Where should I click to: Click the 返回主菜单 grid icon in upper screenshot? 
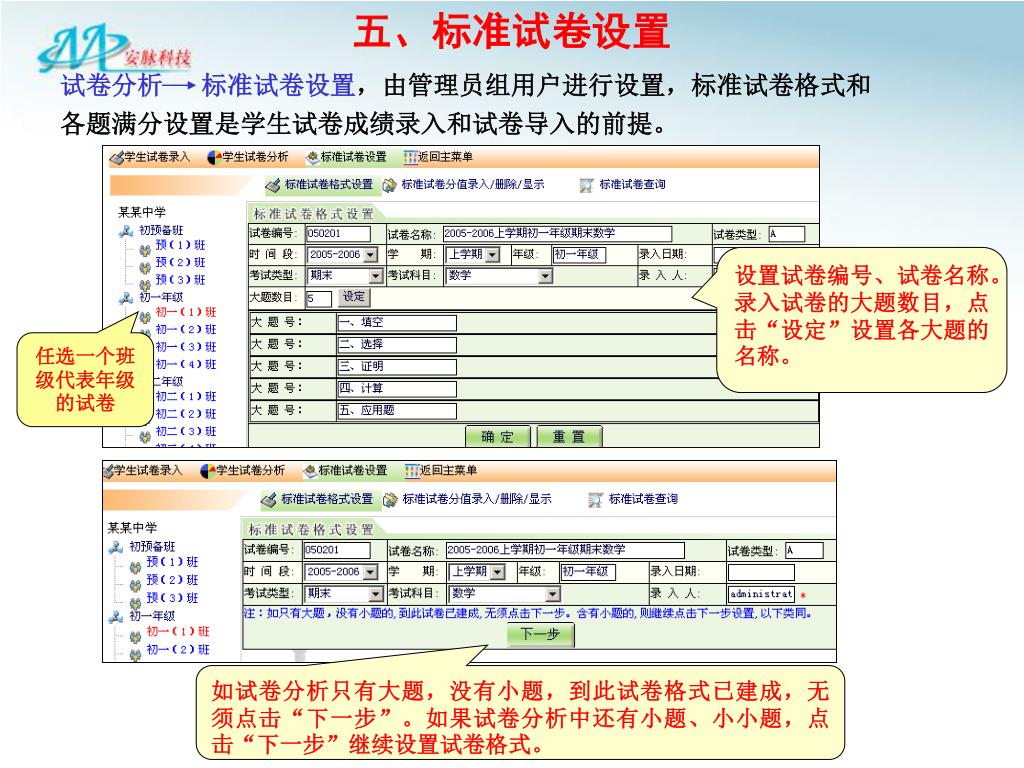pos(410,157)
